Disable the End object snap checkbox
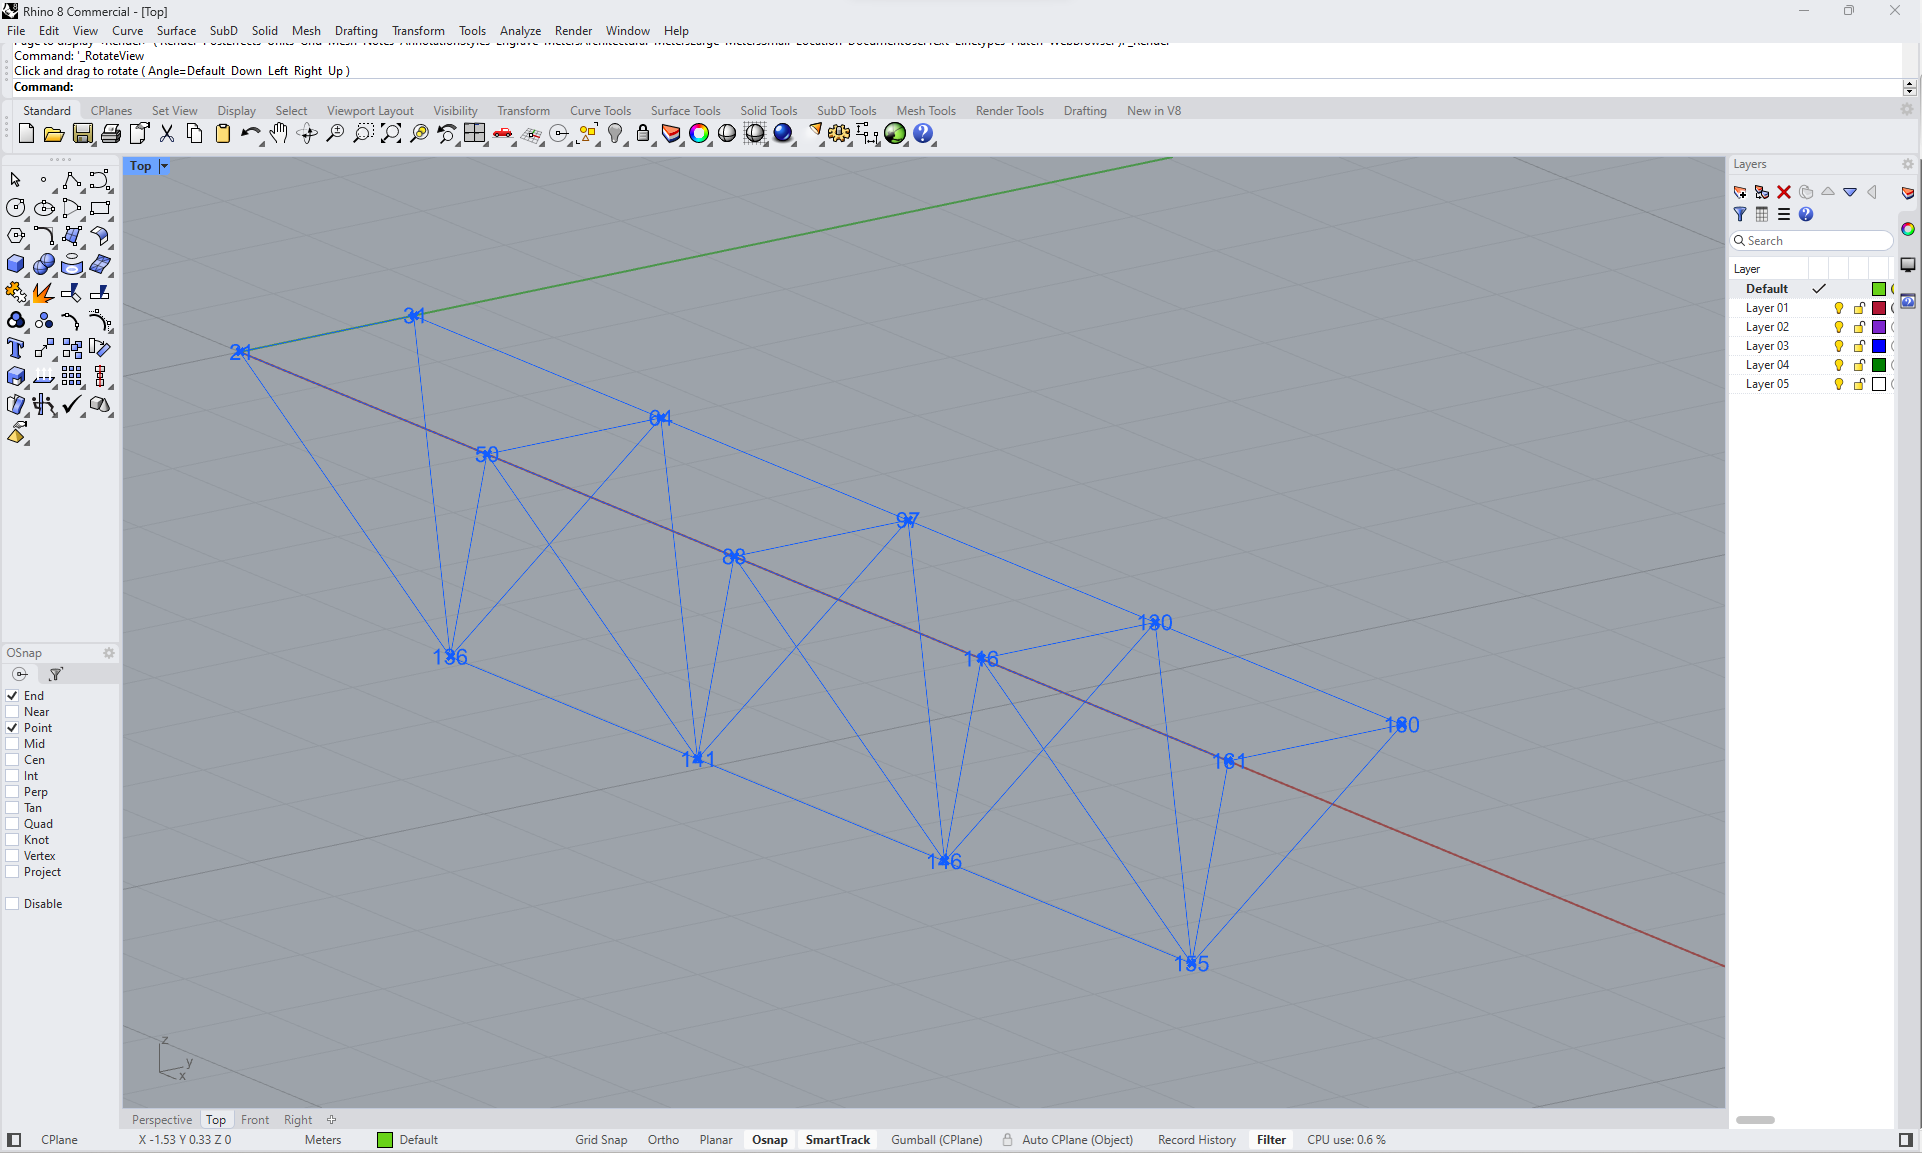The image size is (1922, 1153). 10,695
